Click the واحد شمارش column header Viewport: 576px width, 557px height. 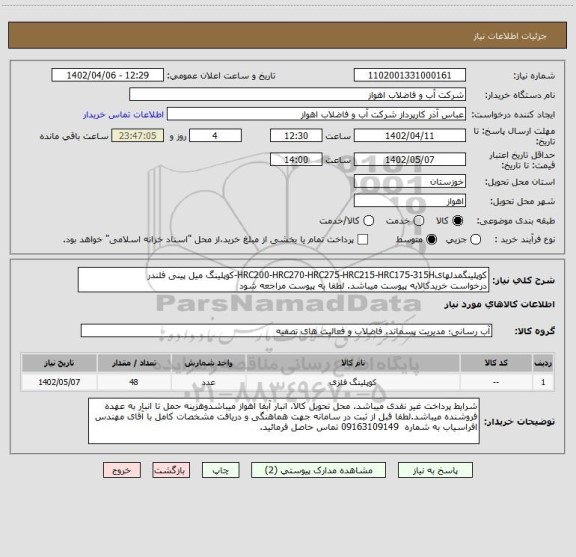tap(208, 363)
